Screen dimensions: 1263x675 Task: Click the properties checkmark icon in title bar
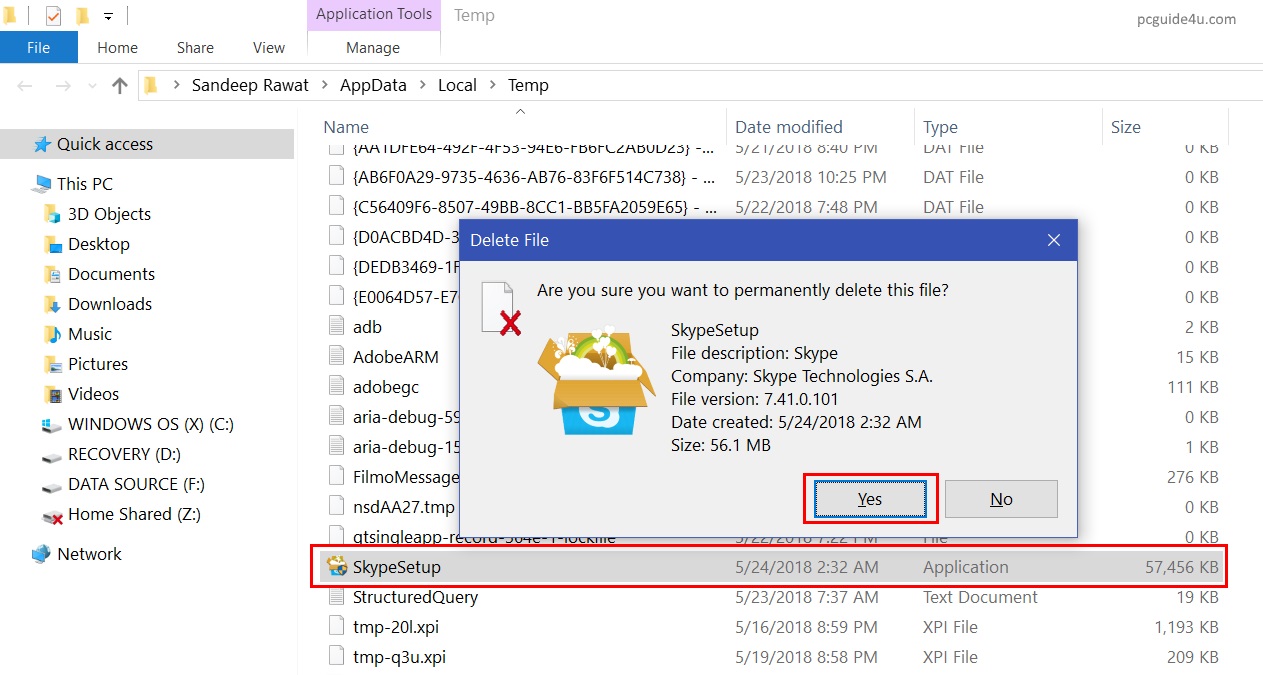pos(53,16)
